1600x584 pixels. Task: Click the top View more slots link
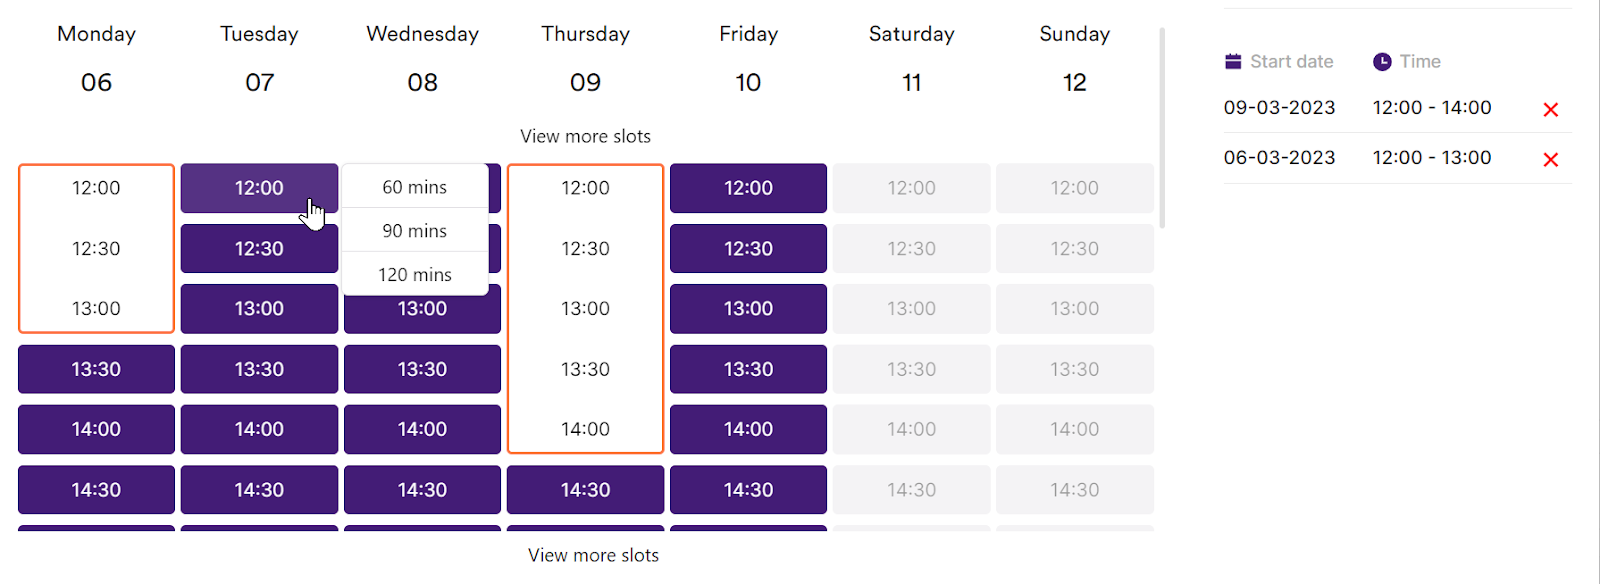585,136
